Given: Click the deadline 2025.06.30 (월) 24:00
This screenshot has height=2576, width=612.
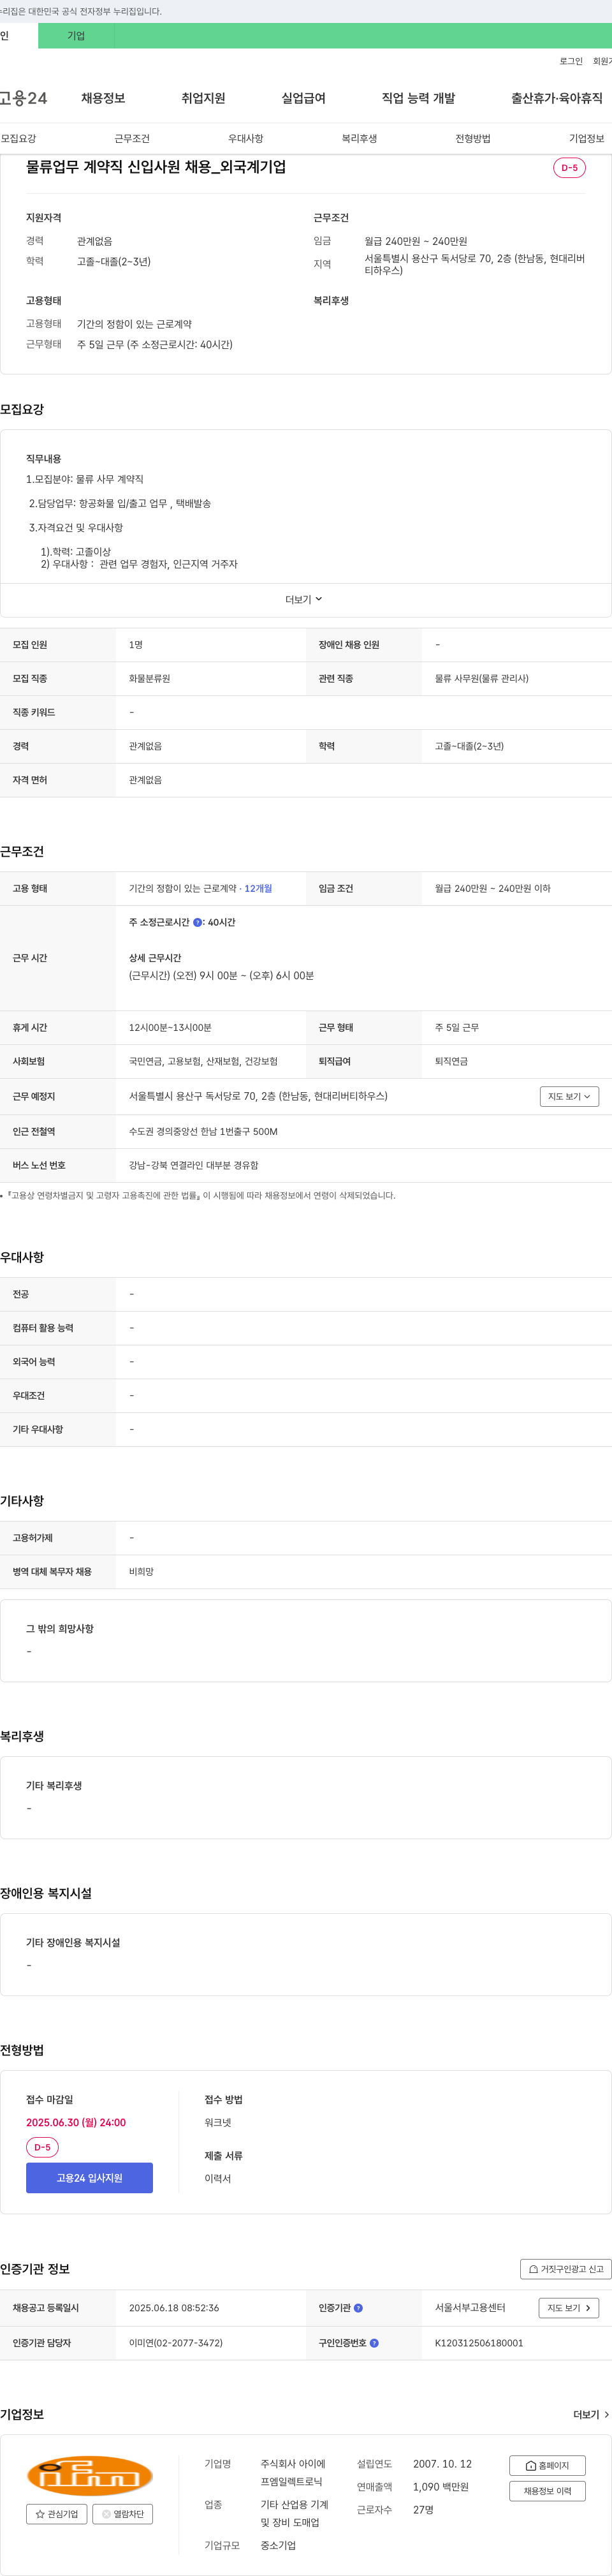Looking at the screenshot, I should (x=76, y=2123).
